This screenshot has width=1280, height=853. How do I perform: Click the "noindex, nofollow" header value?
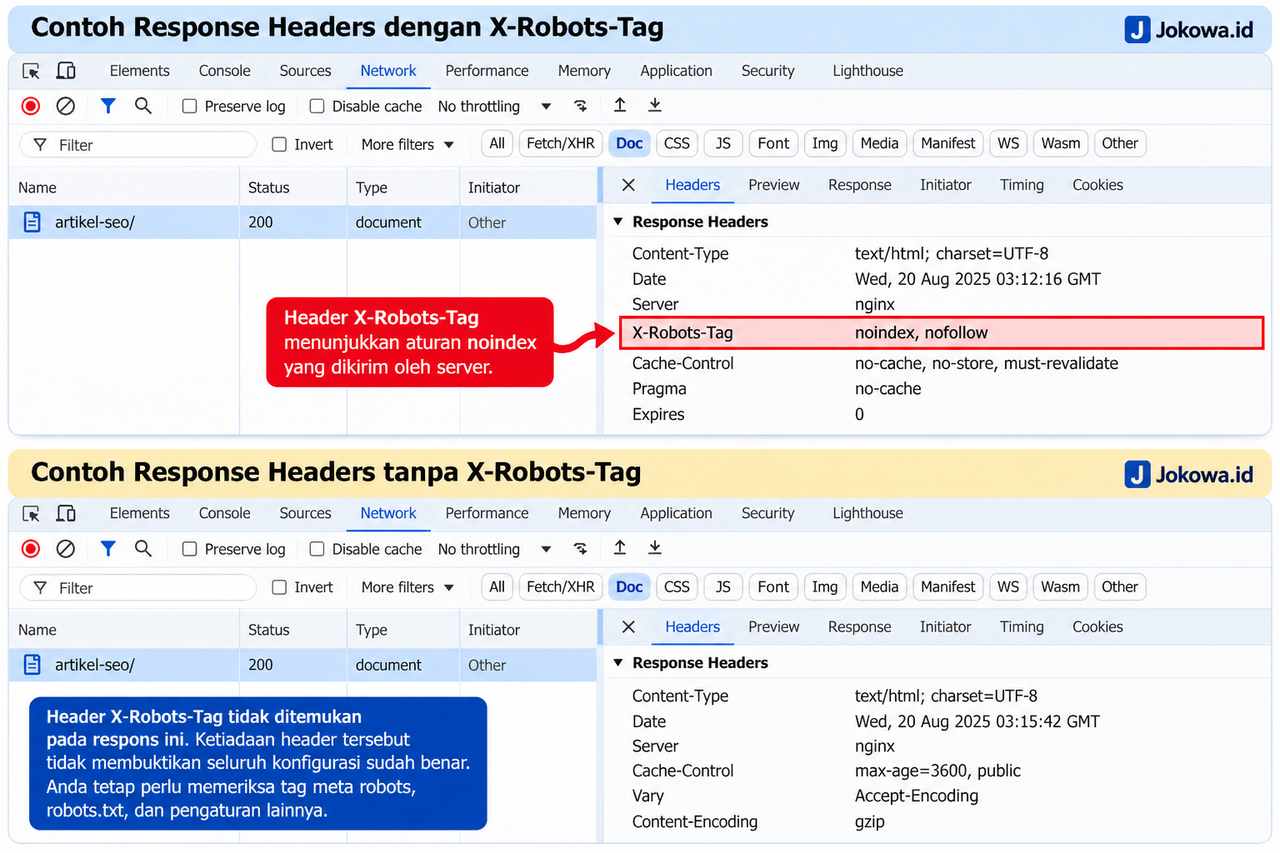point(921,333)
